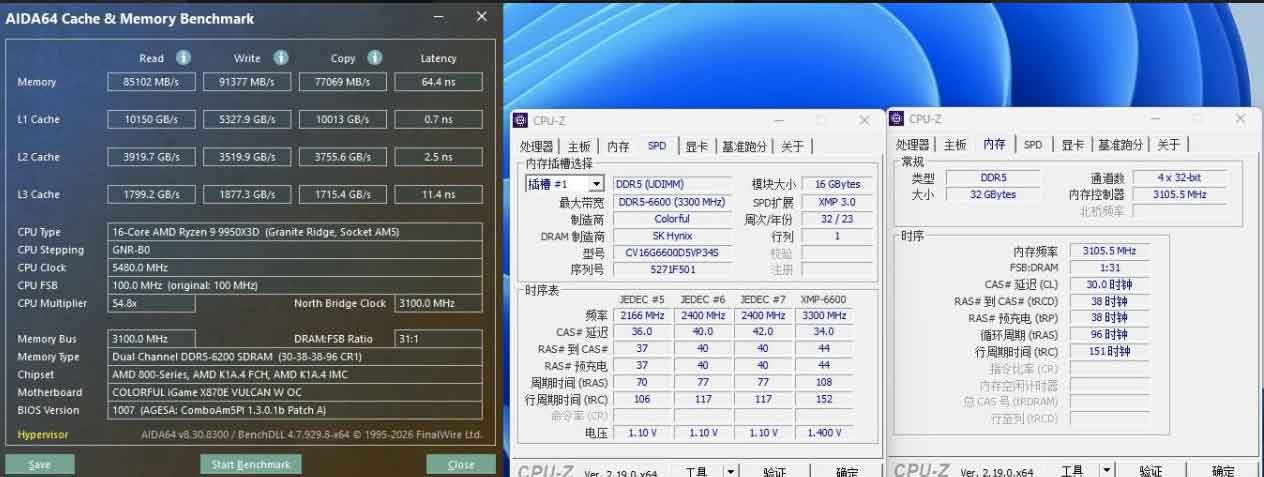Viewport: 1264px width, 477px height.
Task: Open the 插槽 #1 slot selection dropdown
Action: pos(597,184)
